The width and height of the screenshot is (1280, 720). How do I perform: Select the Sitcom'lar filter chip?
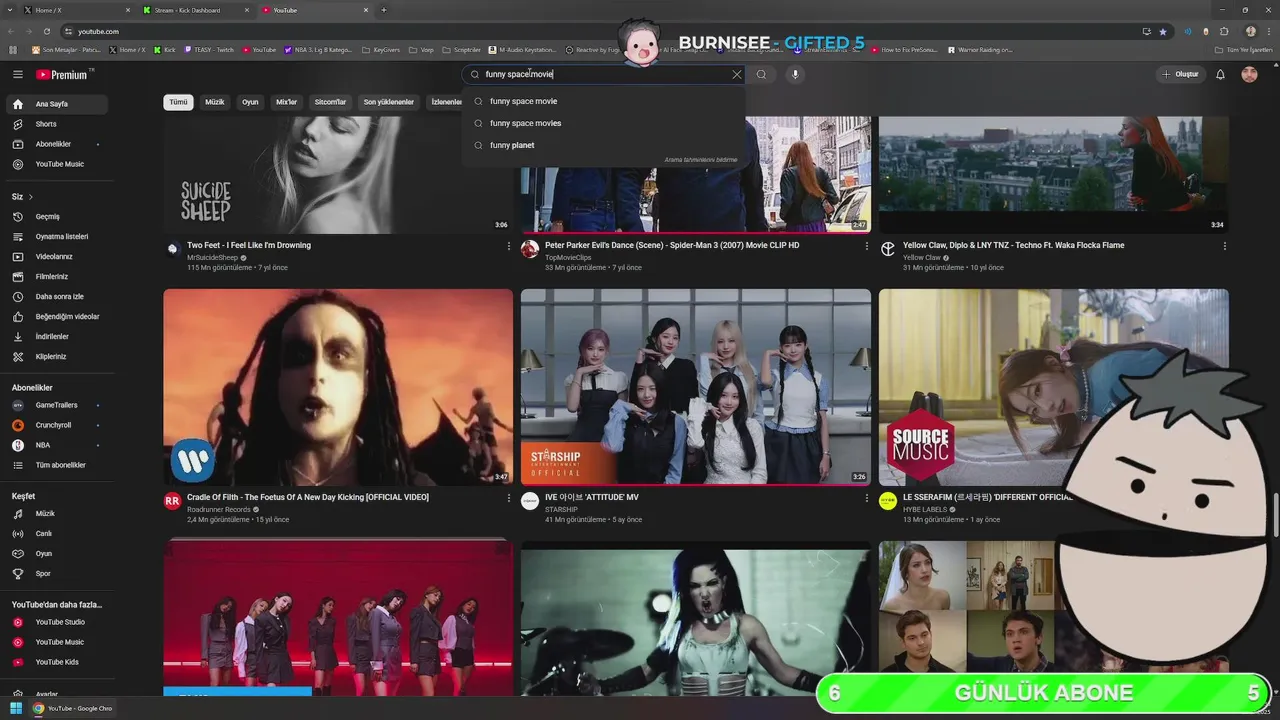[x=330, y=102]
